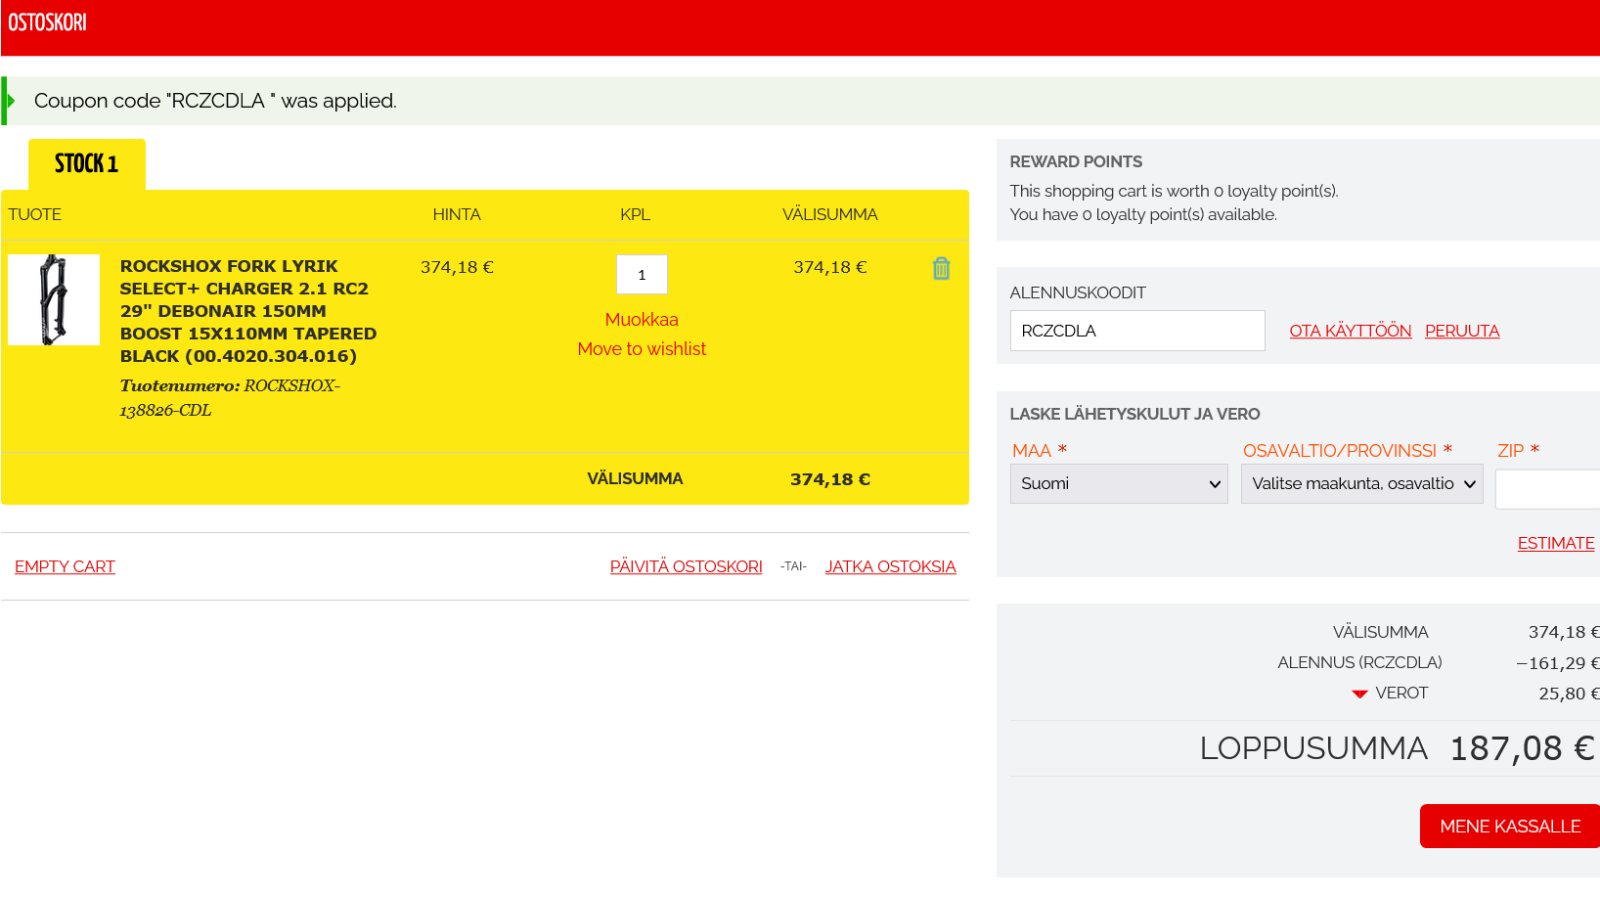Expand the VEROT tax breakdown arrow
The width and height of the screenshot is (1600, 897).
pyautogui.click(x=1359, y=694)
